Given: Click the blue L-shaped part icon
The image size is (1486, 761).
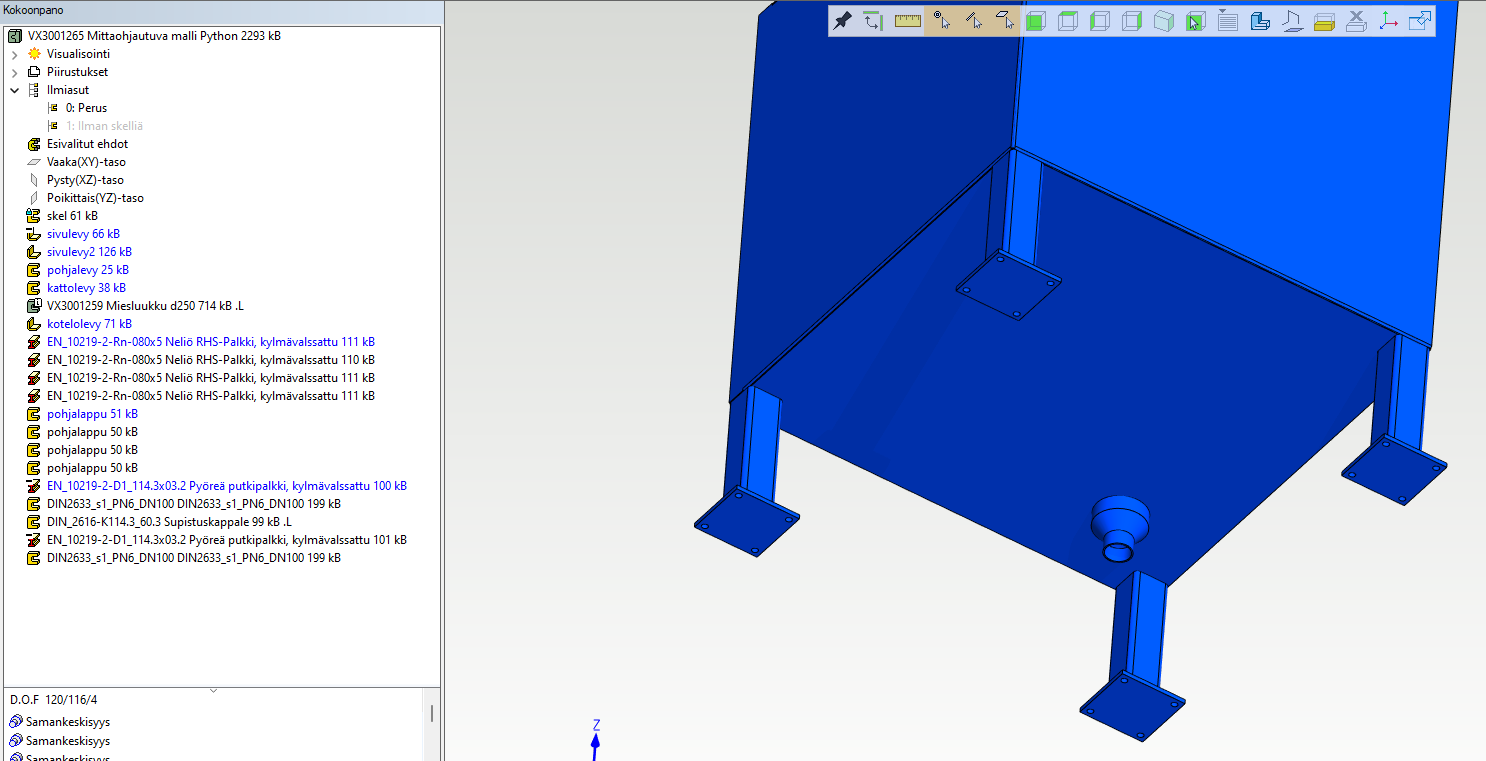Looking at the screenshot, I should pyautogui.click(x=1260, y=21).
